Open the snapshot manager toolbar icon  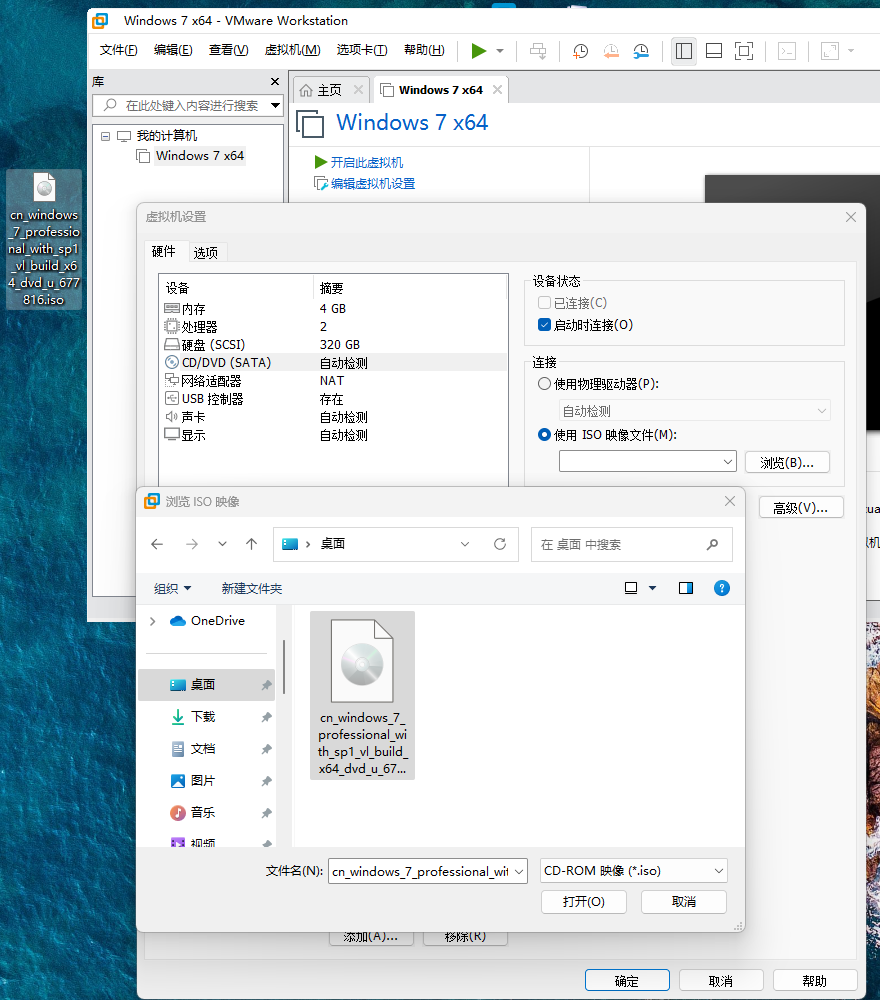pyautogui.click(x=641, y=51)
